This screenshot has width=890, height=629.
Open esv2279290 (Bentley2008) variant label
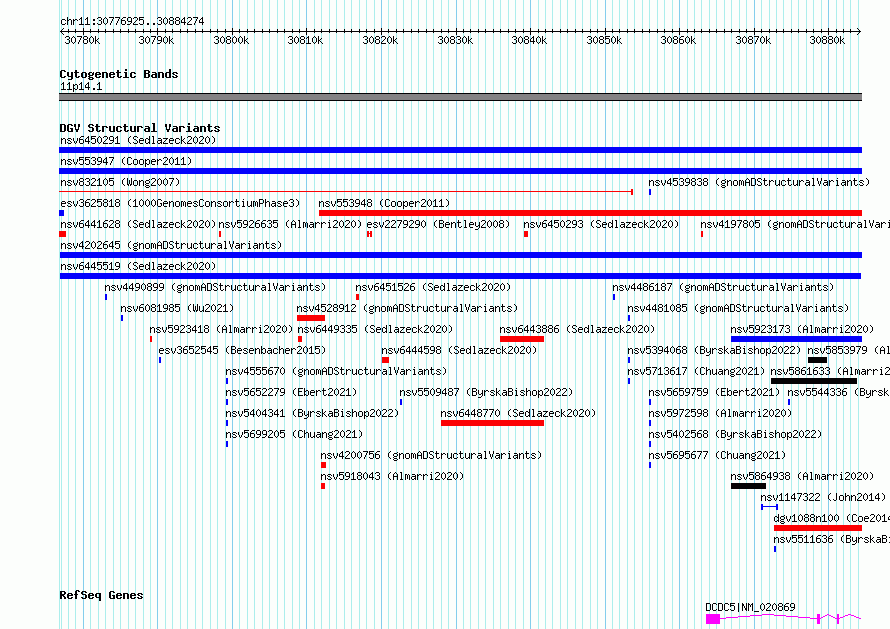pyautogui.click(x=438, y=224)
